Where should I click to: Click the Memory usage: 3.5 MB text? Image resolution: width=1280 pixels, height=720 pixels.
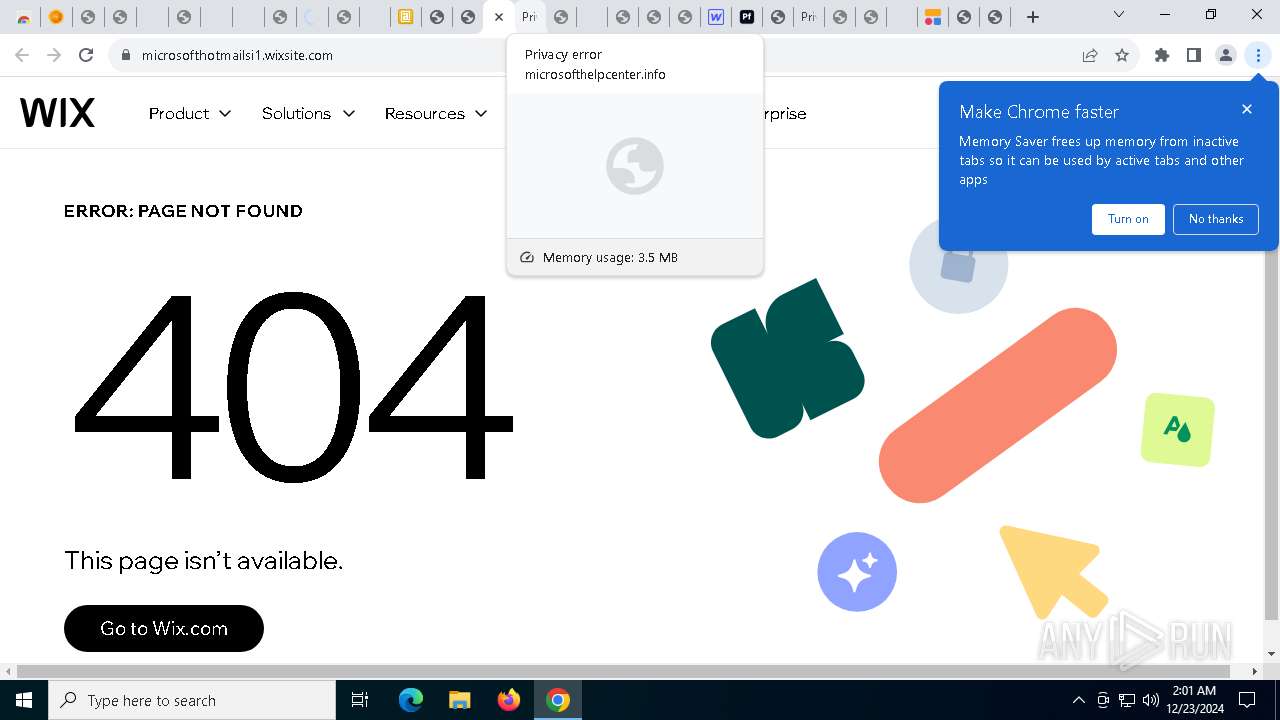click(610, 257)
